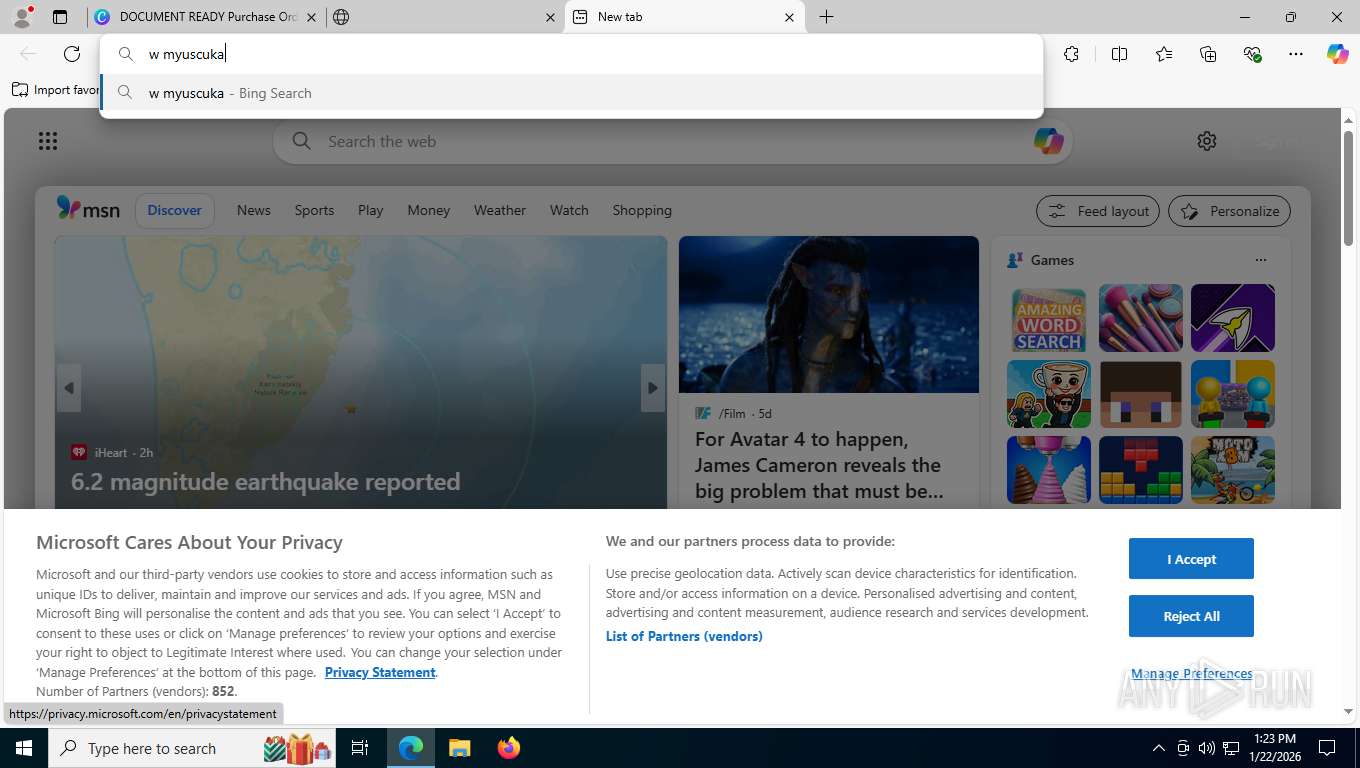Click the msn logo
The image size is (1360, 768).
coord(88,209)
